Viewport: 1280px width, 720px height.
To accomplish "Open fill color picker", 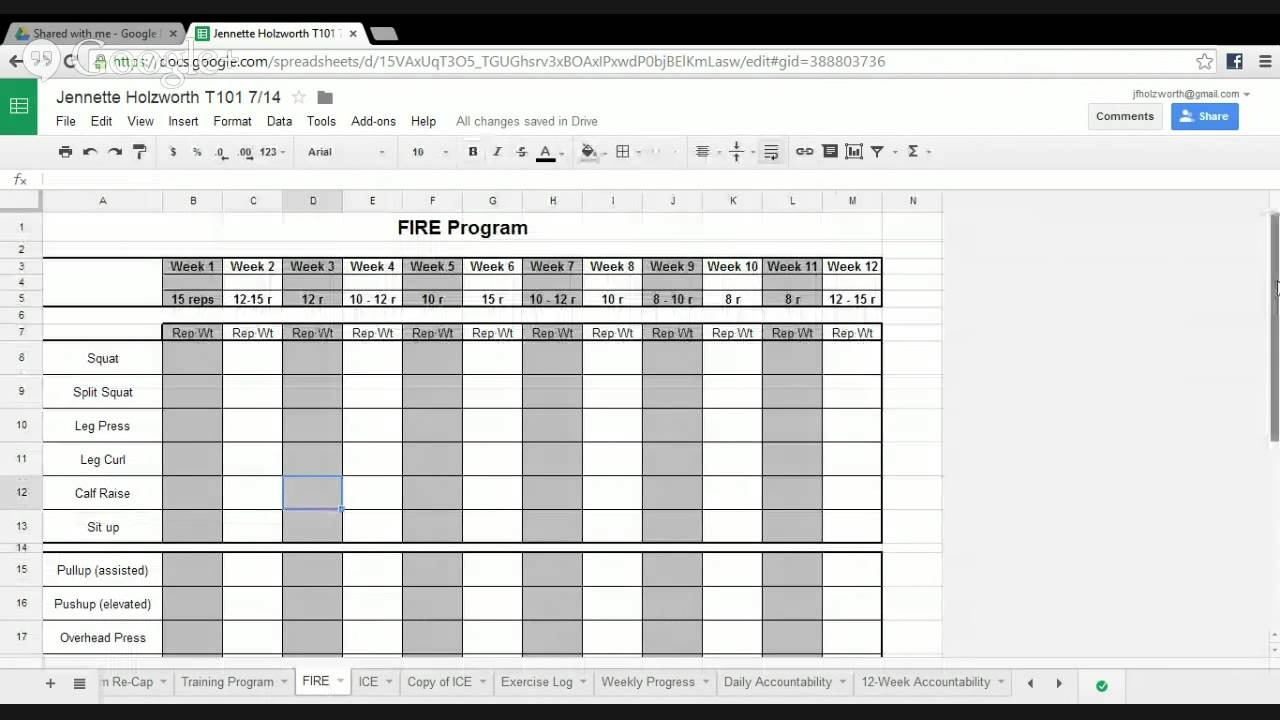I will click(591, 152).
